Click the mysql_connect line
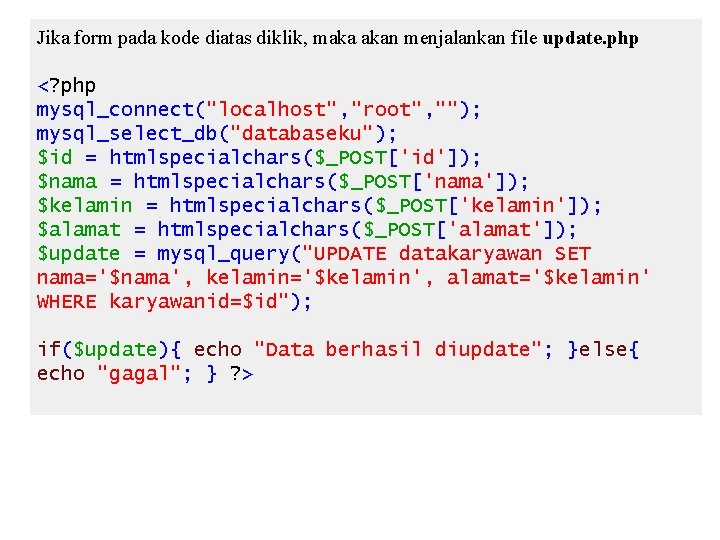The width and height of the screenshot is (720, 540). pyautogui.click(x=258, y=110)
